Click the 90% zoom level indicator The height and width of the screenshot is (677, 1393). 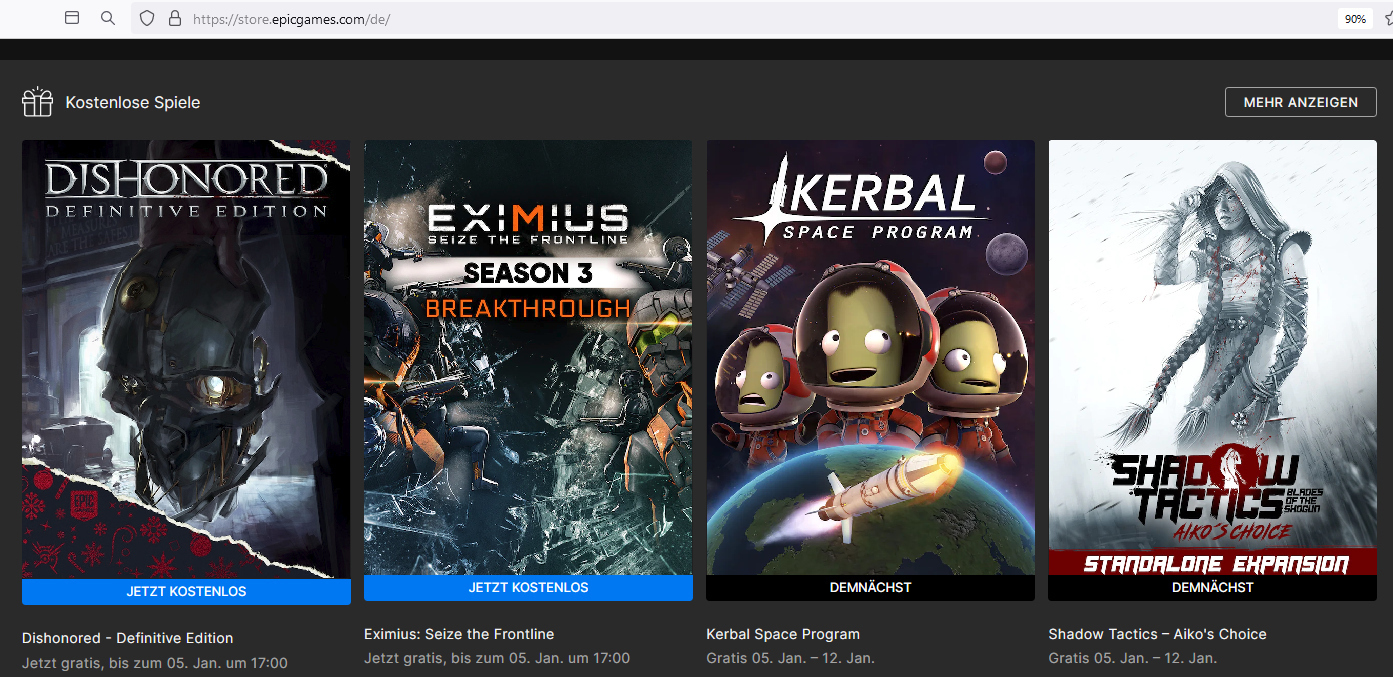coord(1355,19)
